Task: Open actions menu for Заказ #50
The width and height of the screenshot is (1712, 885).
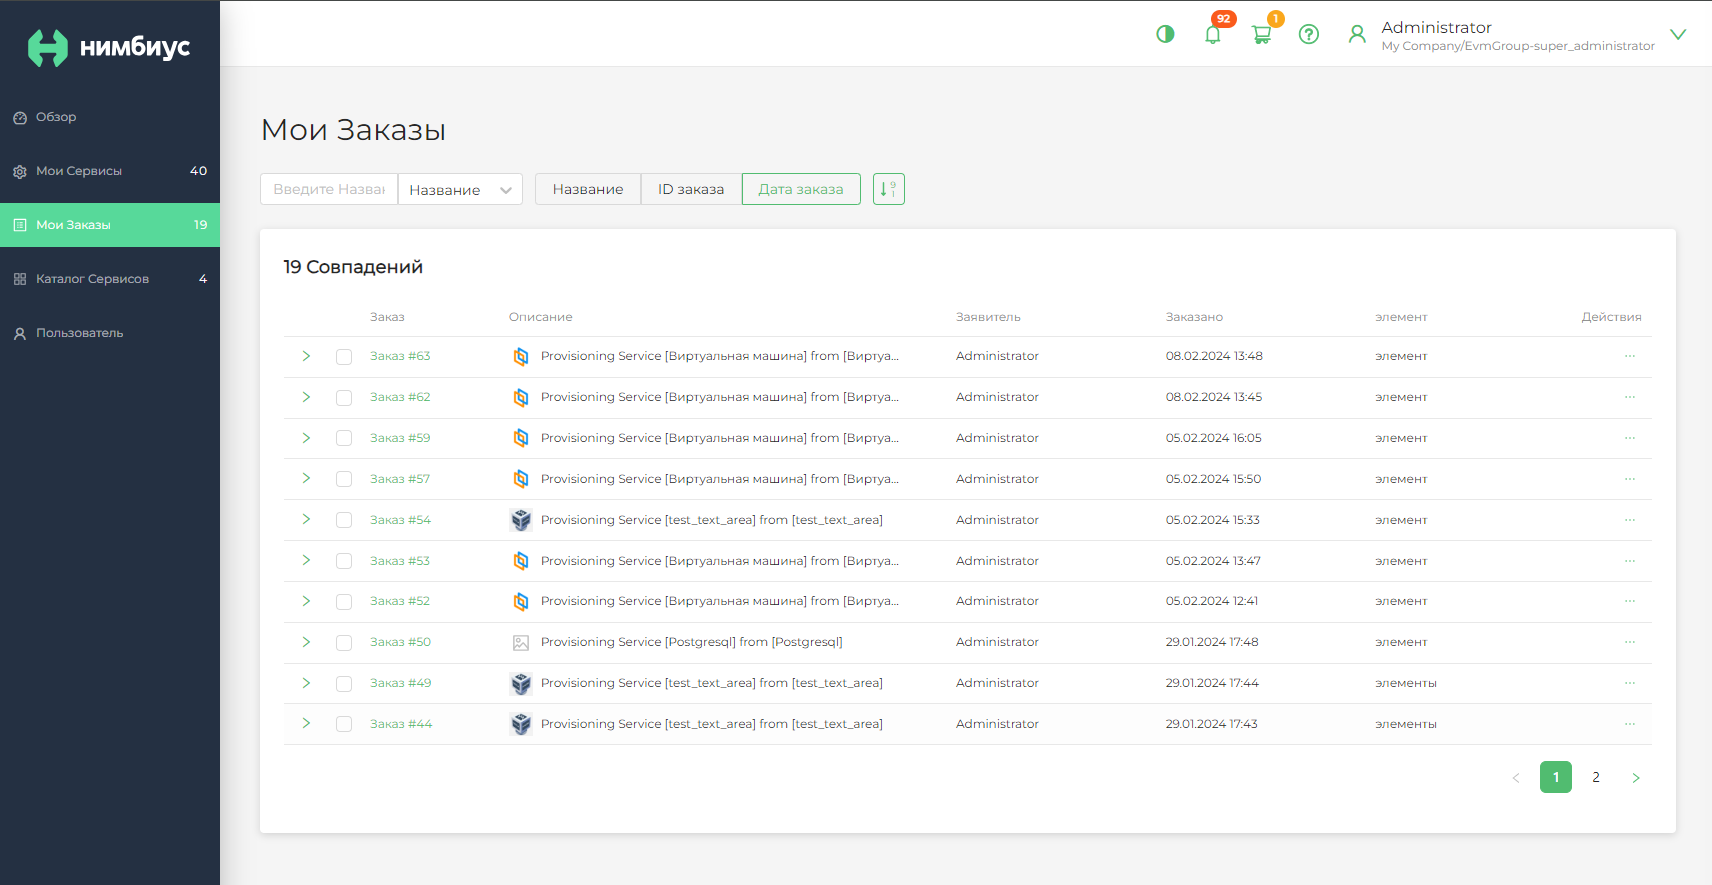Action: 1630,642
